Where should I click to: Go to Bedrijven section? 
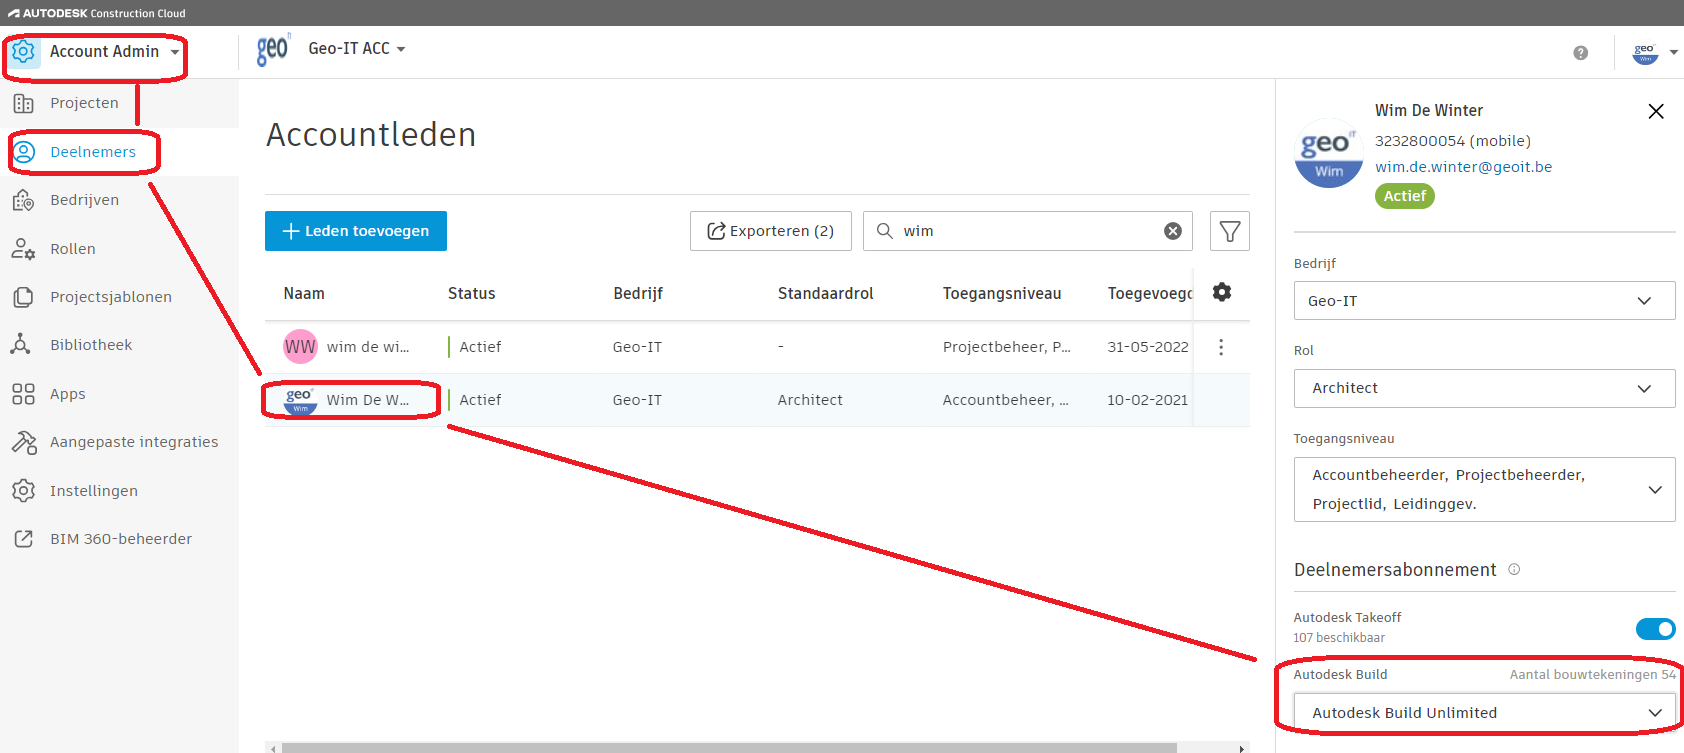click(x=85, y=200)
